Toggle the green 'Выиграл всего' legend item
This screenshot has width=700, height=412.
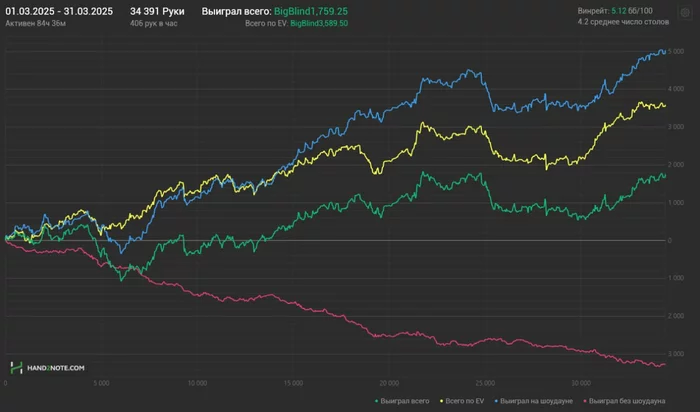404,401
